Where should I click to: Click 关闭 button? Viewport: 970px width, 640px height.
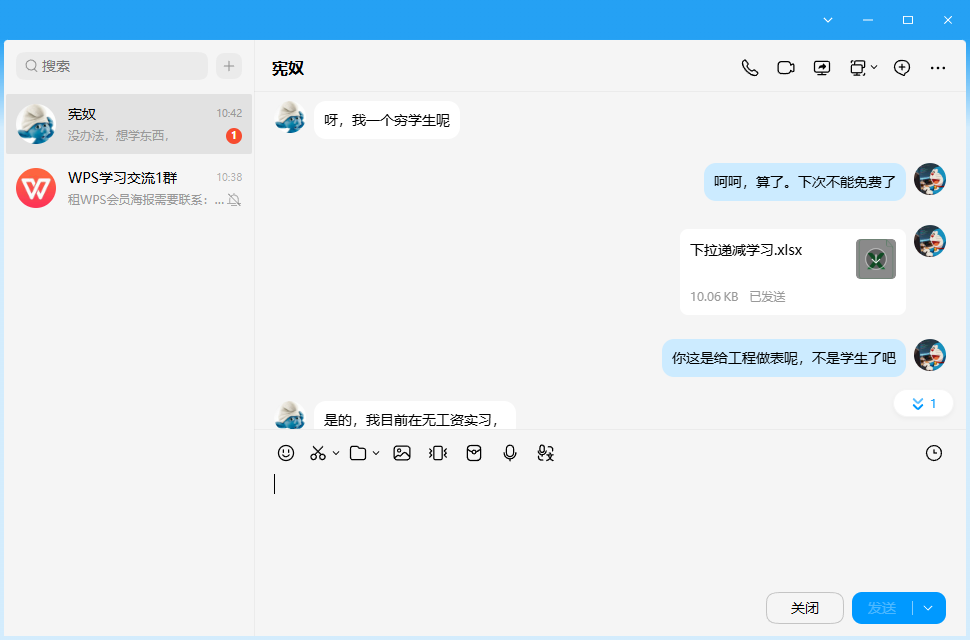click(x=805, y=608)
